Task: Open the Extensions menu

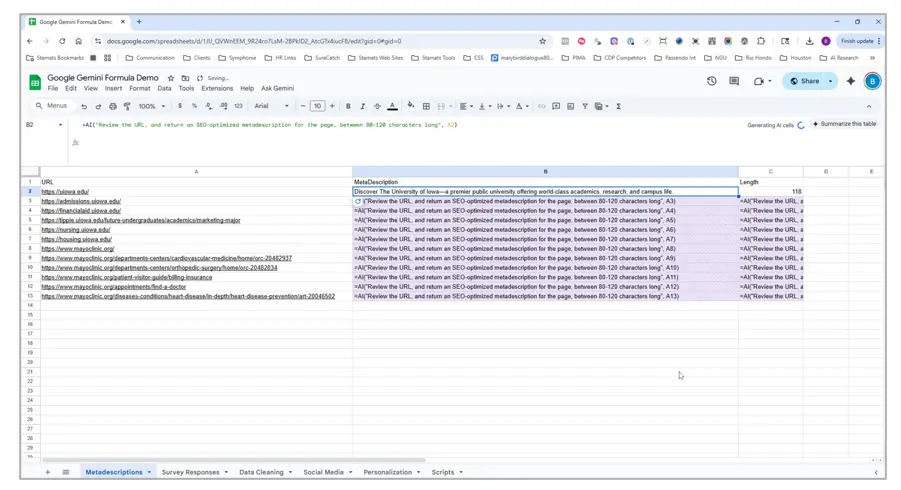Action: click(x=217, y=88)
